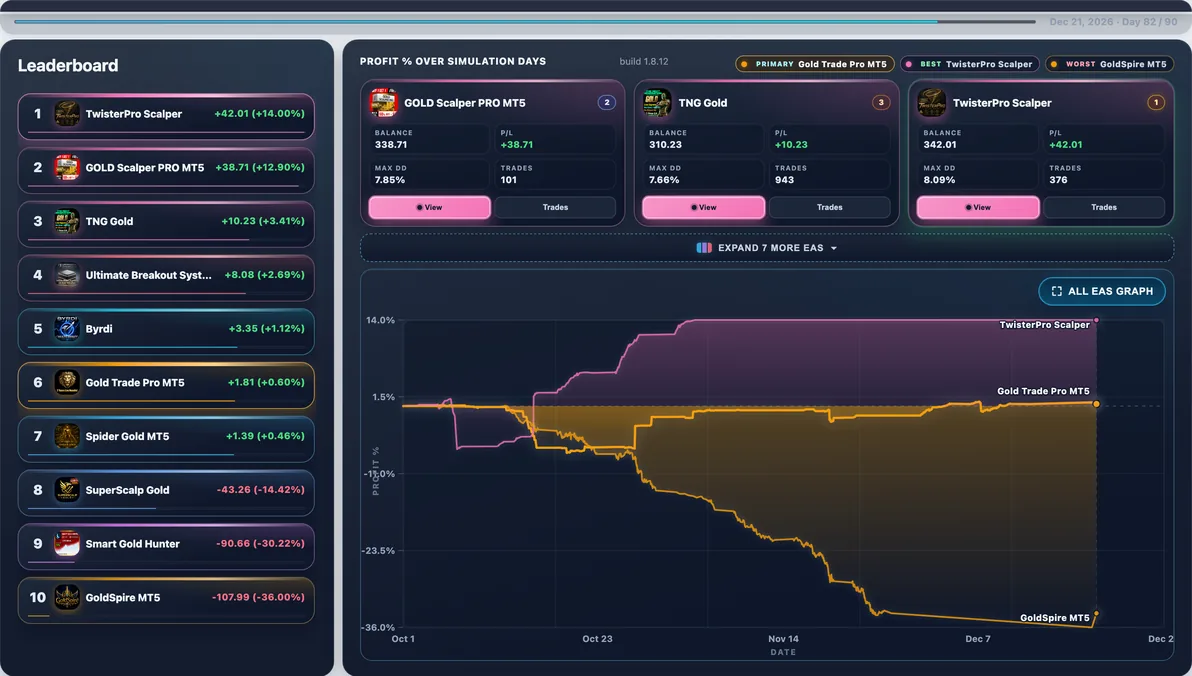Click the simulation day progress bar
Screen dimensions: 1192x676
(525, 21)
